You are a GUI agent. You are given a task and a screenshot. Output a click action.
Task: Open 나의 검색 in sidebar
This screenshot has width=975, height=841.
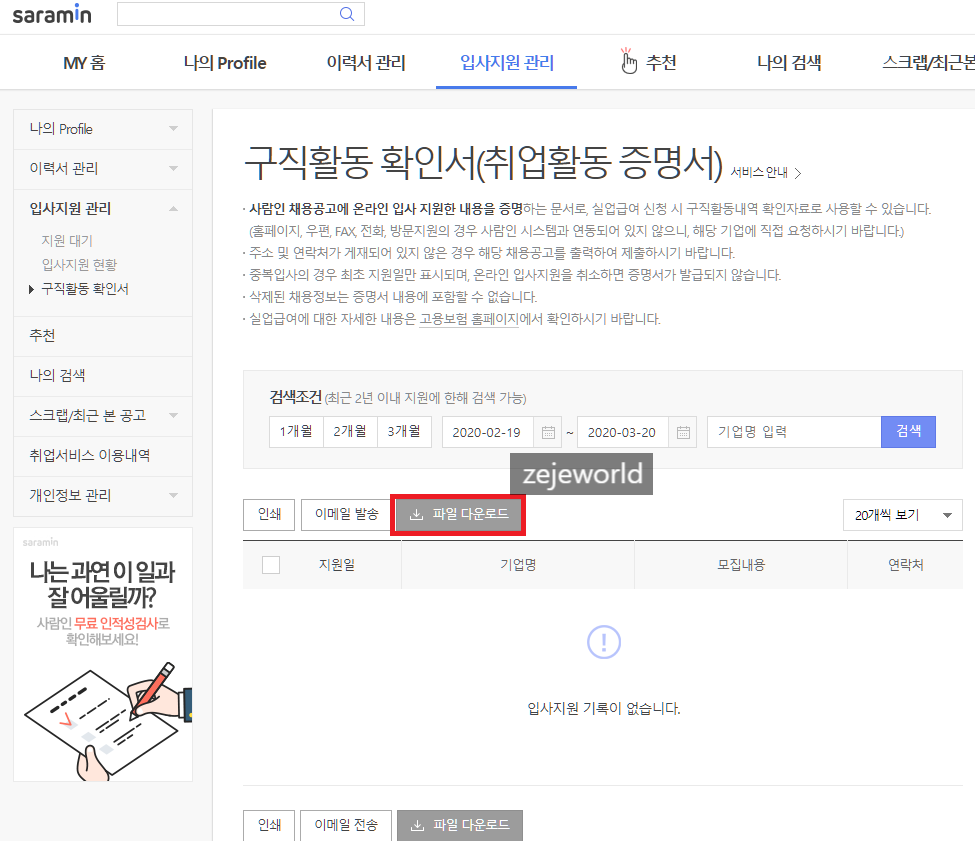coord(103,376)
